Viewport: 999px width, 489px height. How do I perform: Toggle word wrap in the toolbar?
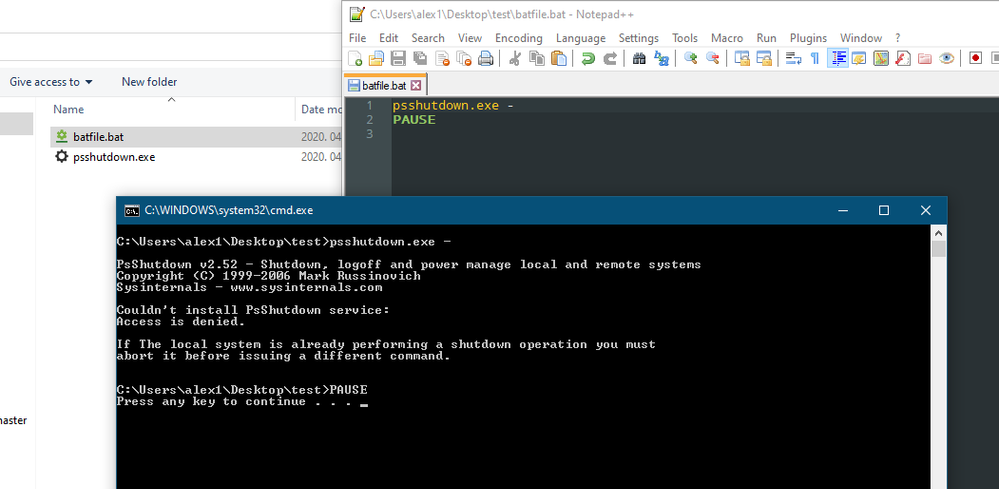pyautogui.click(x=793, y=59)
